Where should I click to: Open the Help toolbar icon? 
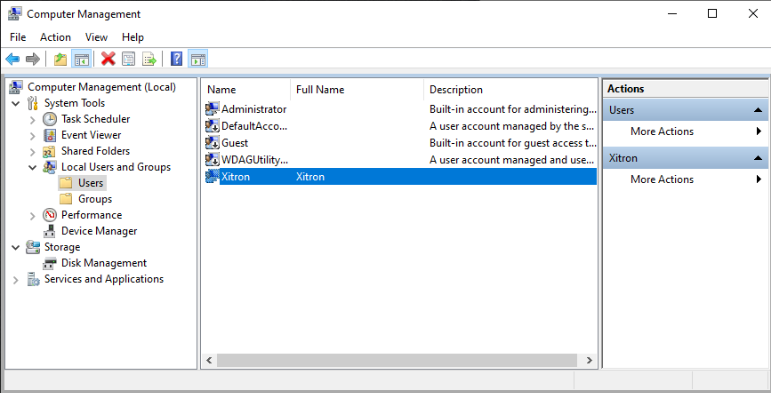pos(177,59)
